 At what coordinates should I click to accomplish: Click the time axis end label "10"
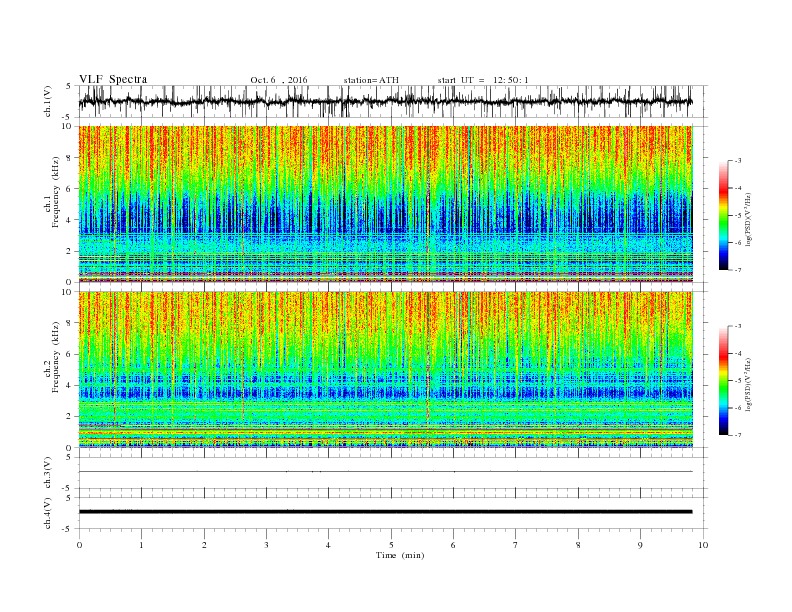[703, 545]
